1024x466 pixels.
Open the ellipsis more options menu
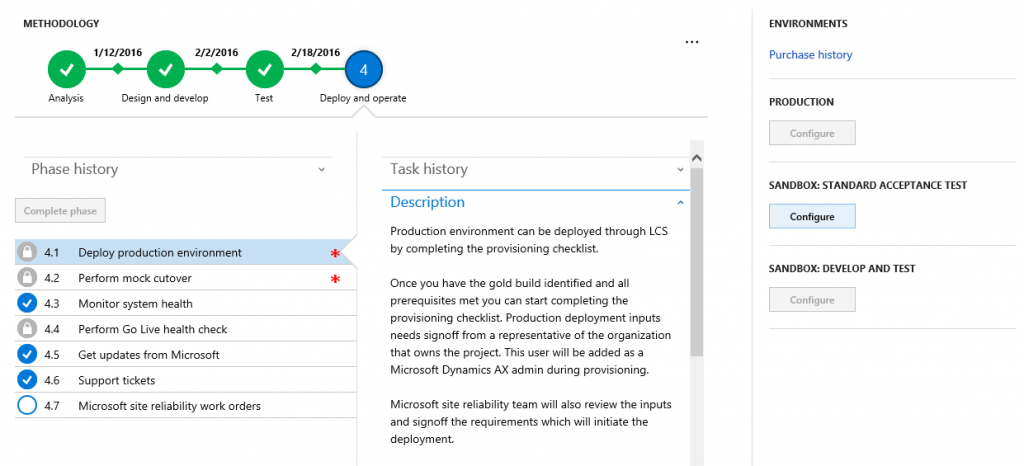tap(692, 43)
